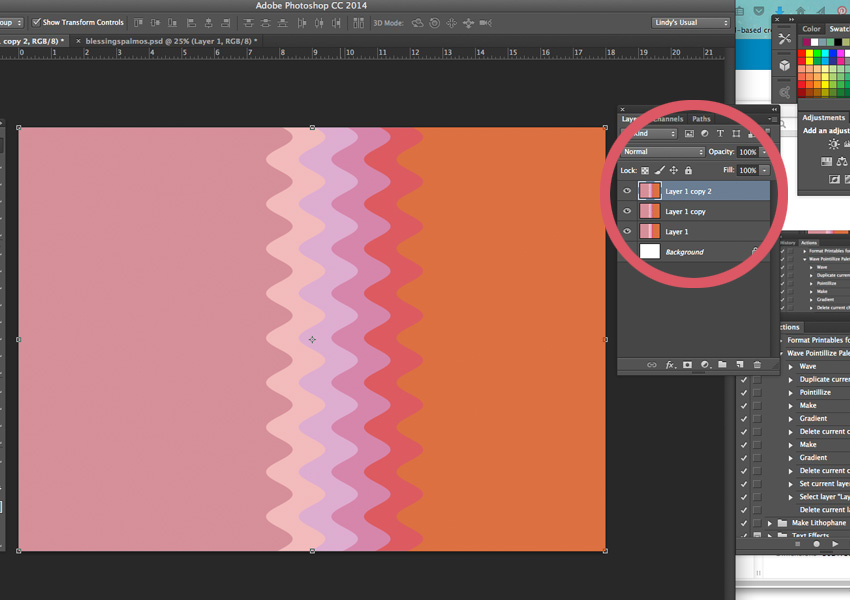The height and width of the screenshot is (600, 850).
Task: Expand the Make Lithophane action set
Action: coord(769,522)
